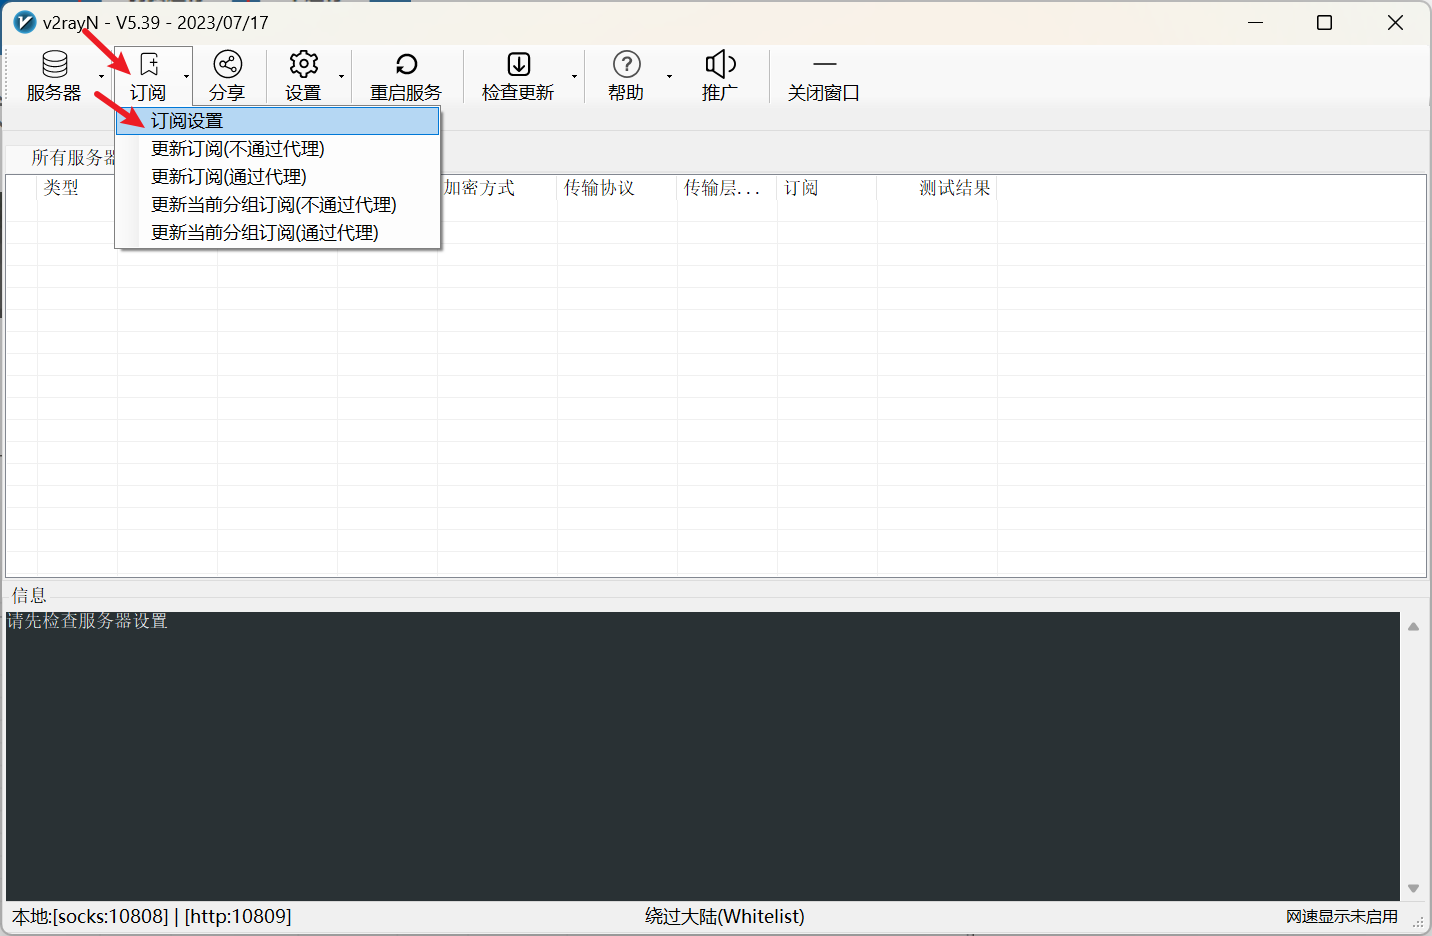Click the log panel scroll down arrow

point(1413,888)
